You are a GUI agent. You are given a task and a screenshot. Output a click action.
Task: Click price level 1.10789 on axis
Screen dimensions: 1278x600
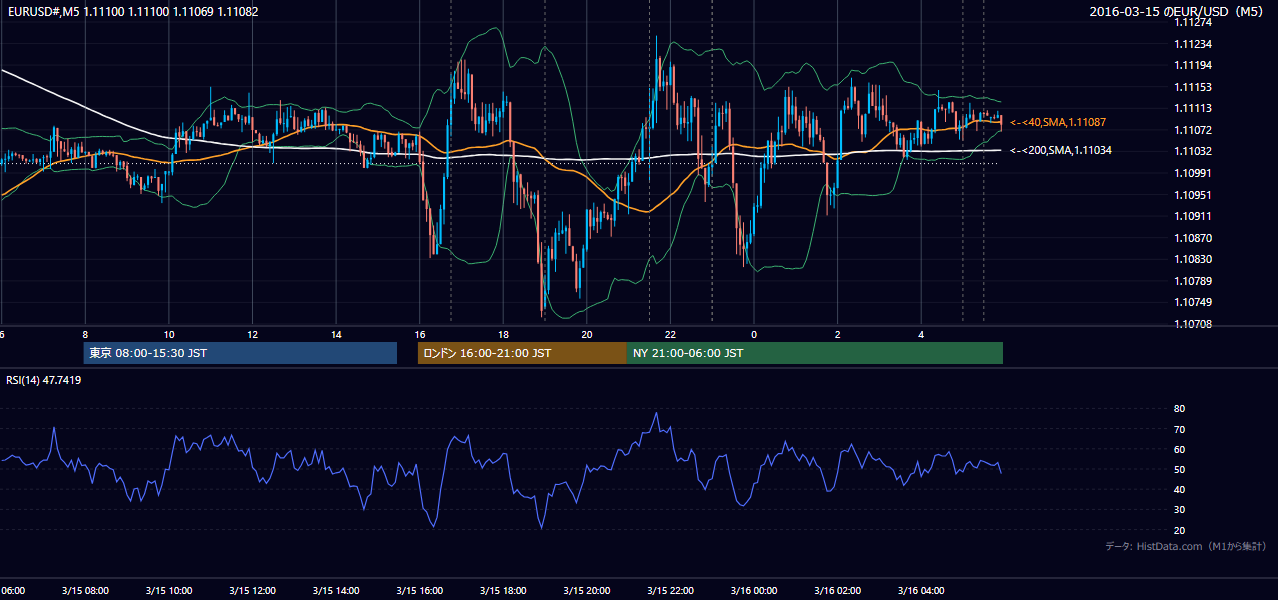tap(1193, 281)
